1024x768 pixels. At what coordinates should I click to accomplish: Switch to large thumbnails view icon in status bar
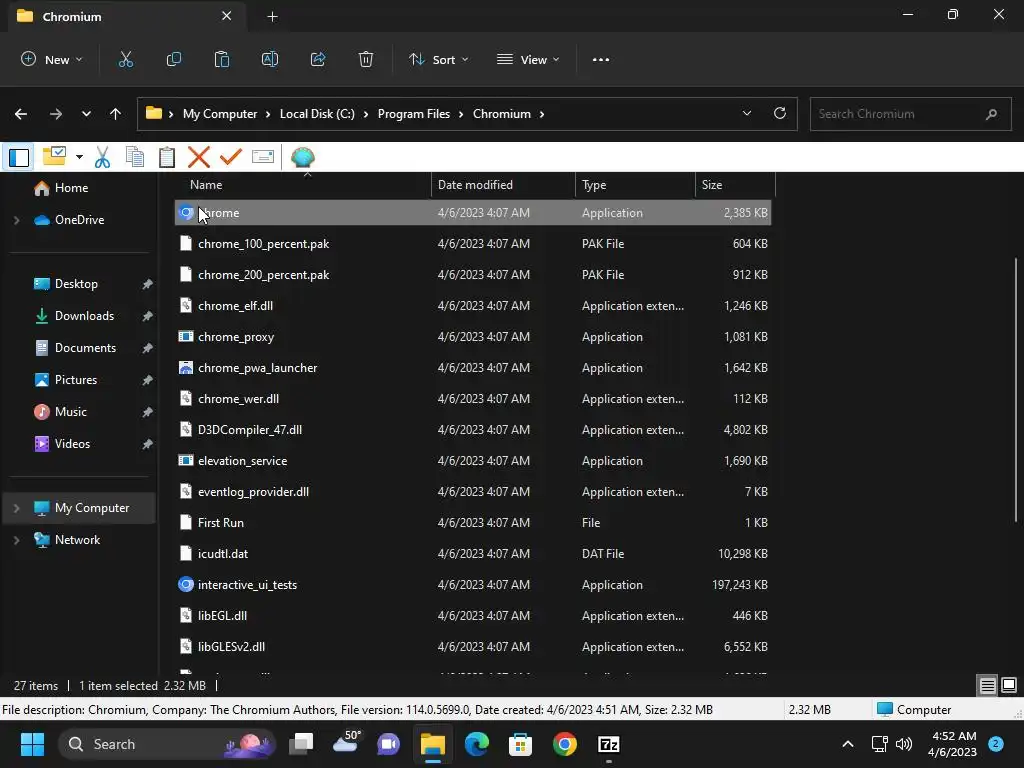tap(1009, 685)
